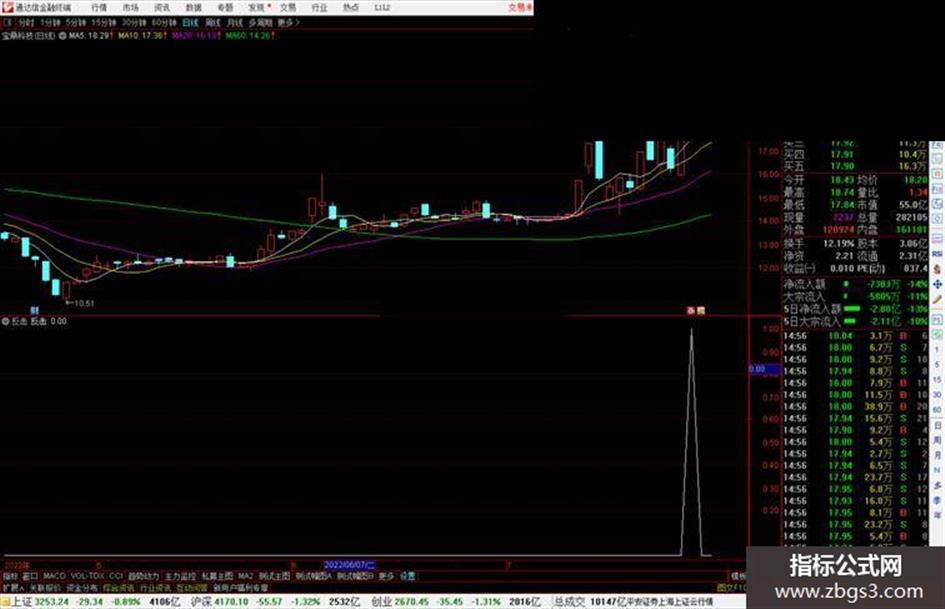Expand the 更多 periods dropdown
This screenshot has height=609, width=945.
click(x=288, y=22)
